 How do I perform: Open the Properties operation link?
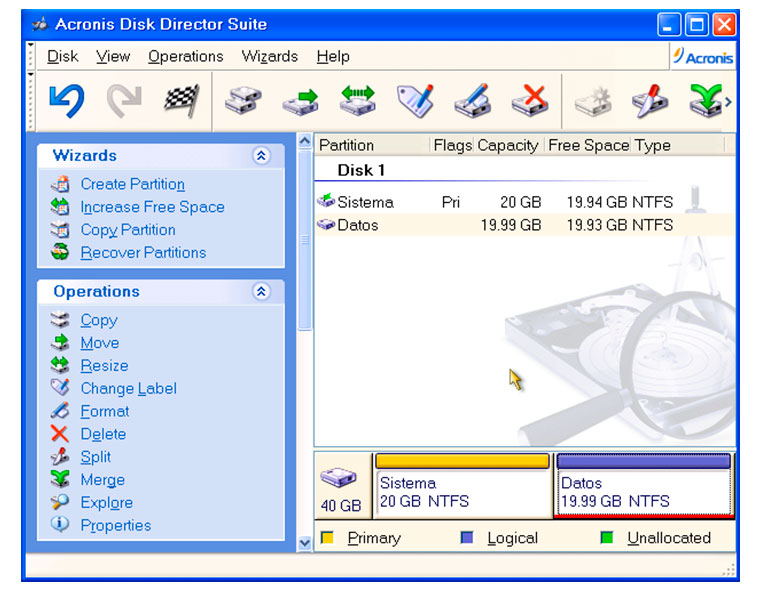pos(116,525)
